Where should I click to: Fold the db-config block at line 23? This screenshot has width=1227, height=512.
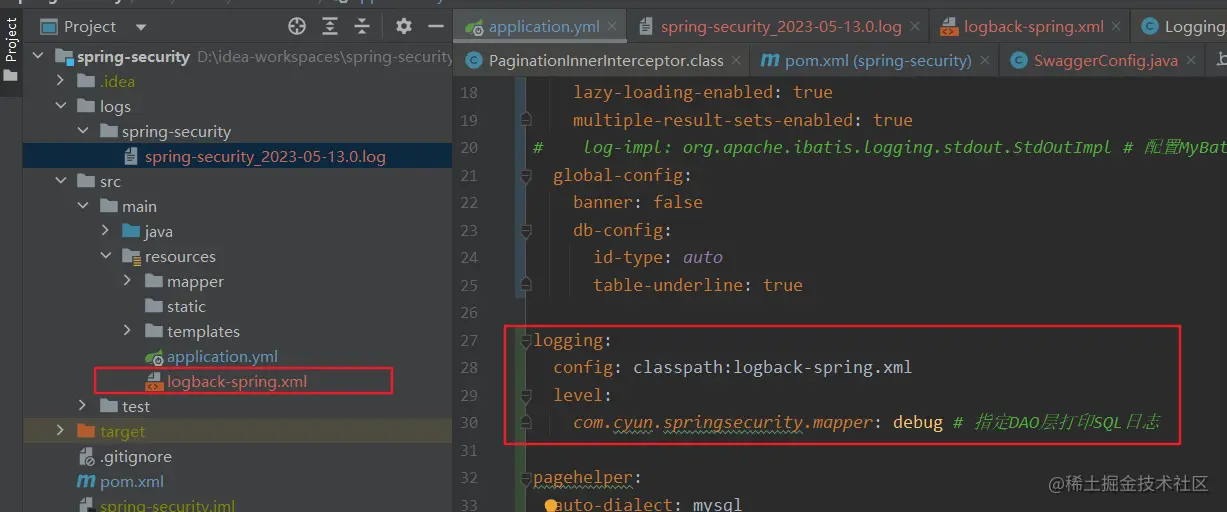click(x=526, y=230)
